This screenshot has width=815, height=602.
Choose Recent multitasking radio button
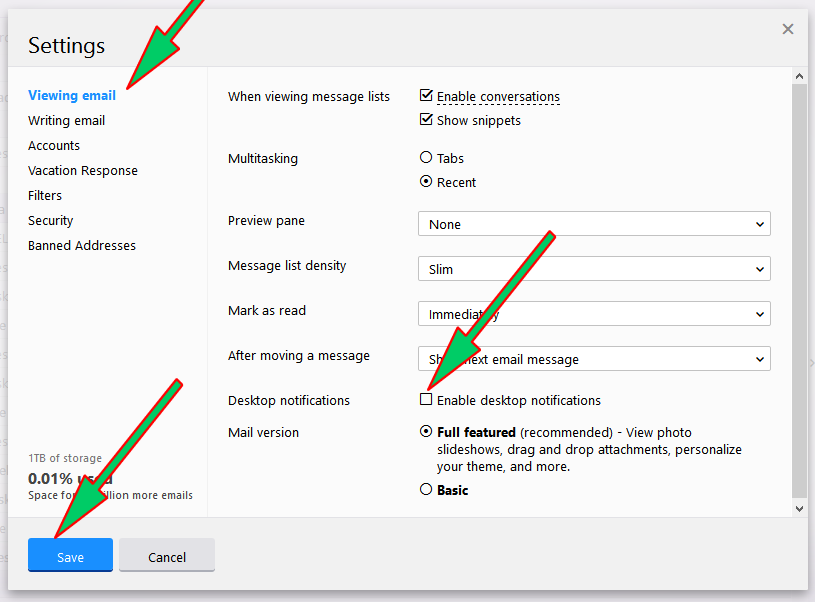(x=427, y=182)
